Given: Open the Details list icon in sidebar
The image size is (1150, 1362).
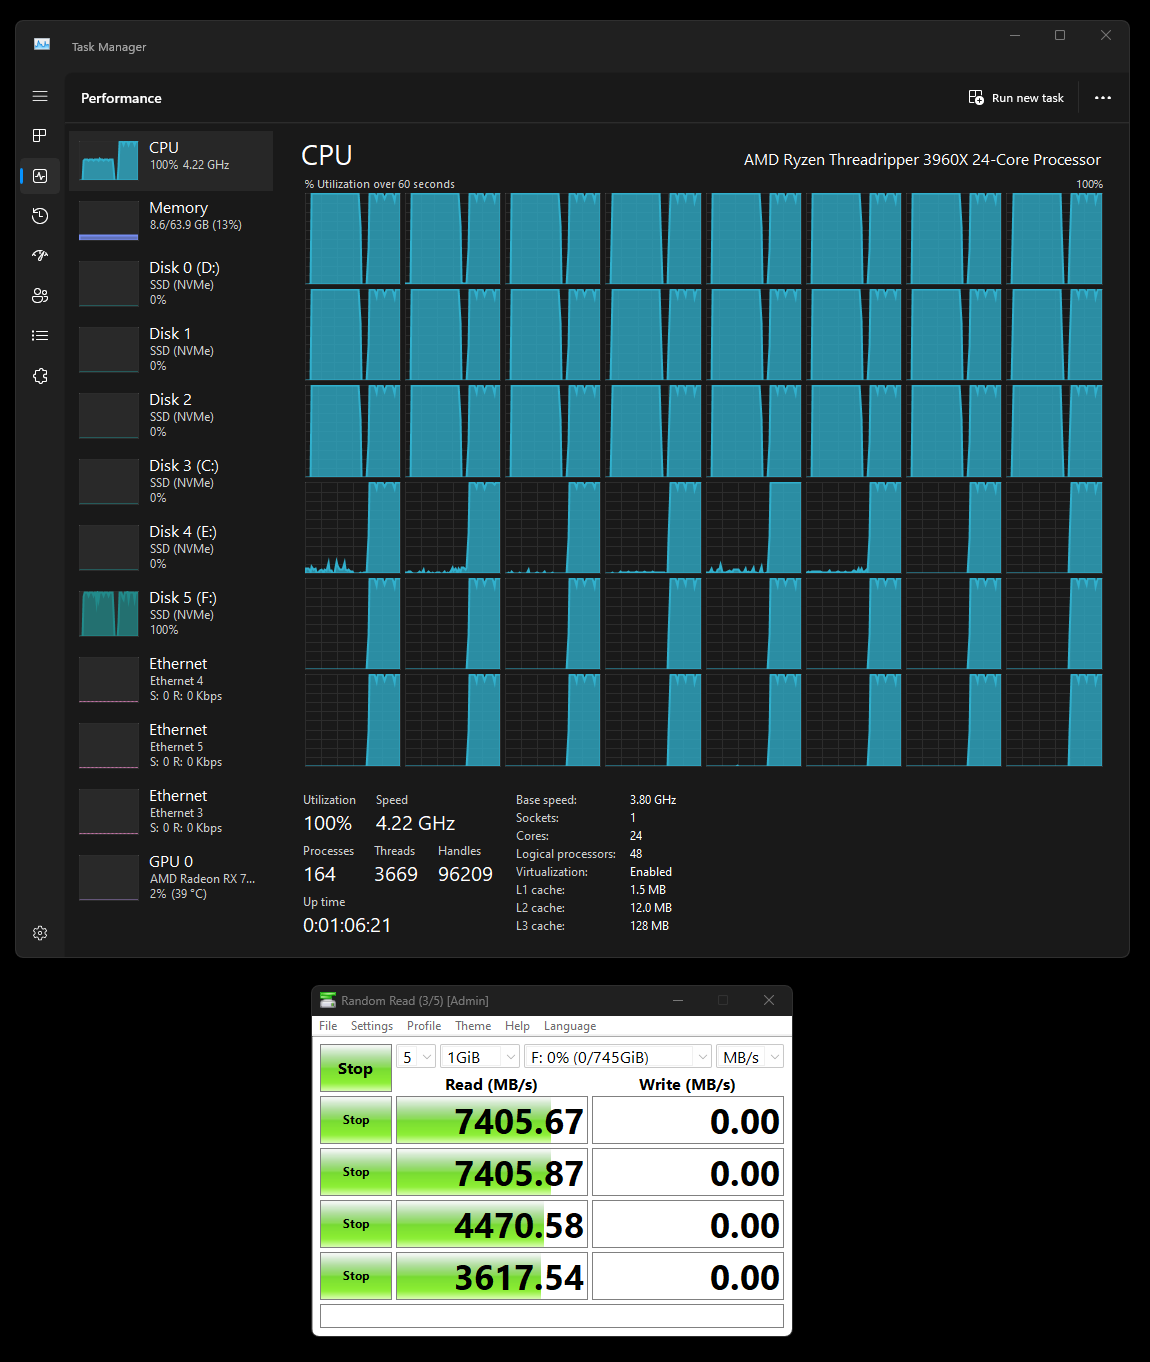Looking at the screenshot, I should tap(40, 336).
